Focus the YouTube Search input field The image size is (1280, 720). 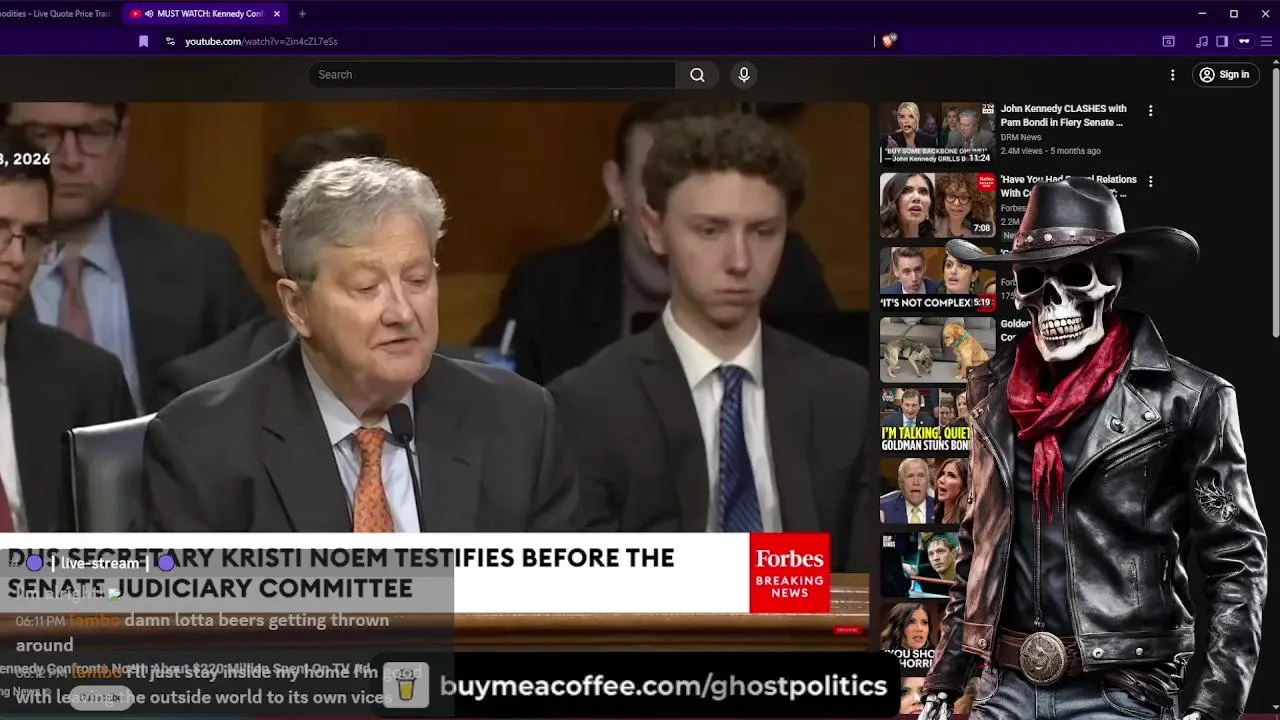coord(492,74)
